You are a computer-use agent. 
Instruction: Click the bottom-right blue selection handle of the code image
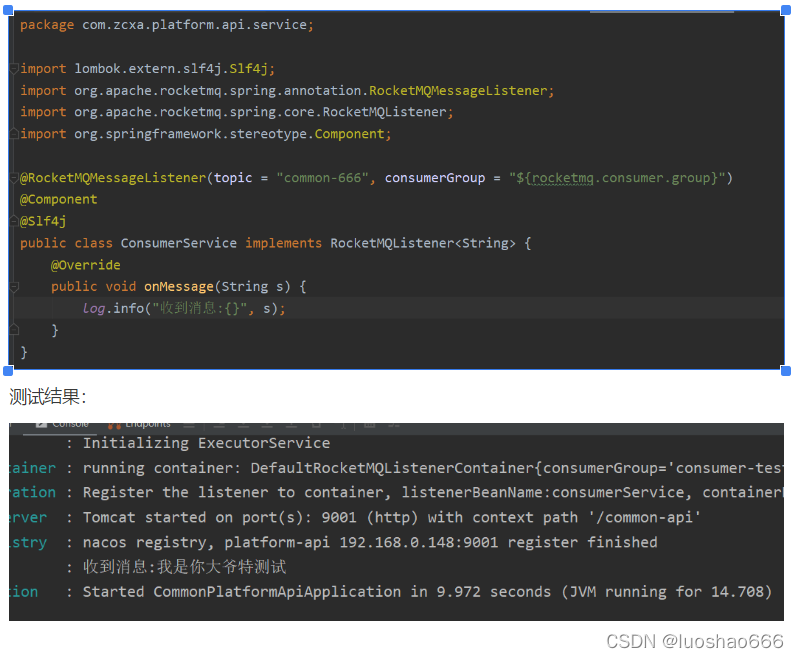785,371
